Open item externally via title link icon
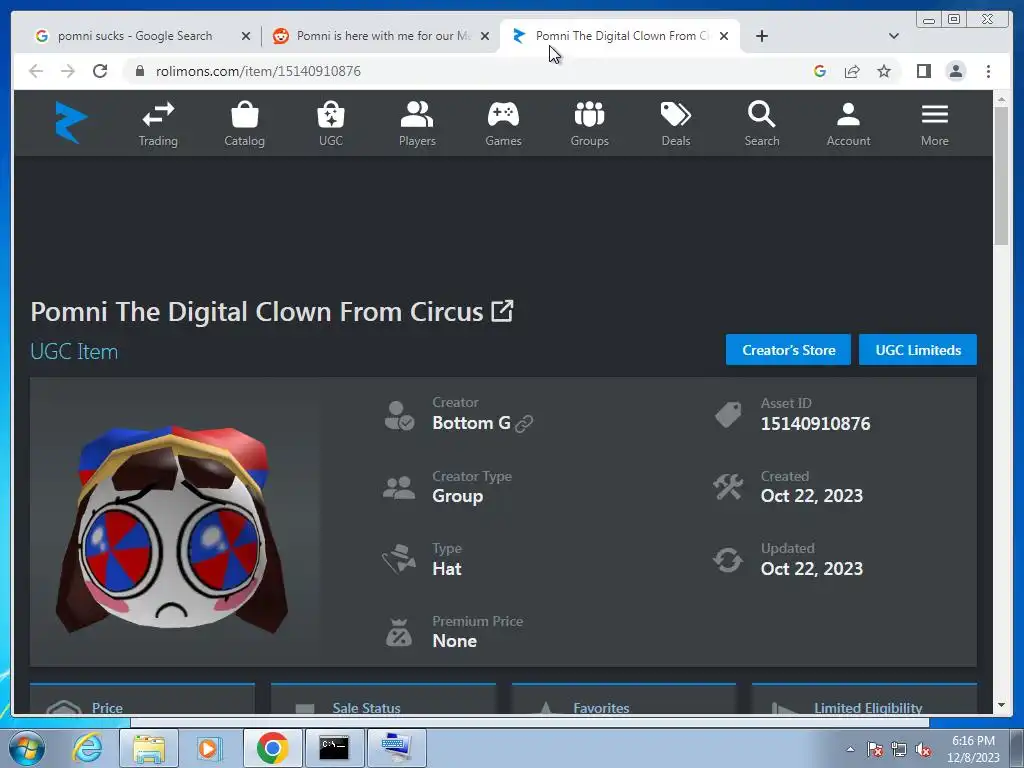This screenshot has height=768, width=1024. 502,311
